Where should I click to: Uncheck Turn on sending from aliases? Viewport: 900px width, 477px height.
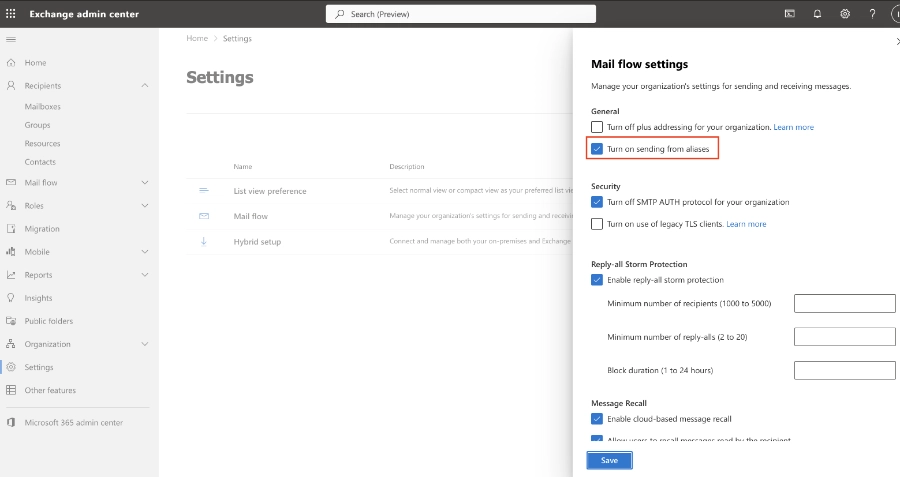coord(597,149)
